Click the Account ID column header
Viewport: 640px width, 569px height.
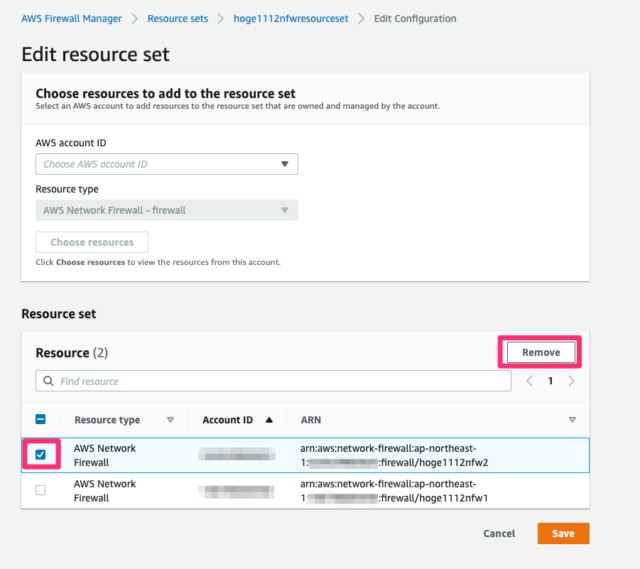pyautogui.click(x=228, y=420)
